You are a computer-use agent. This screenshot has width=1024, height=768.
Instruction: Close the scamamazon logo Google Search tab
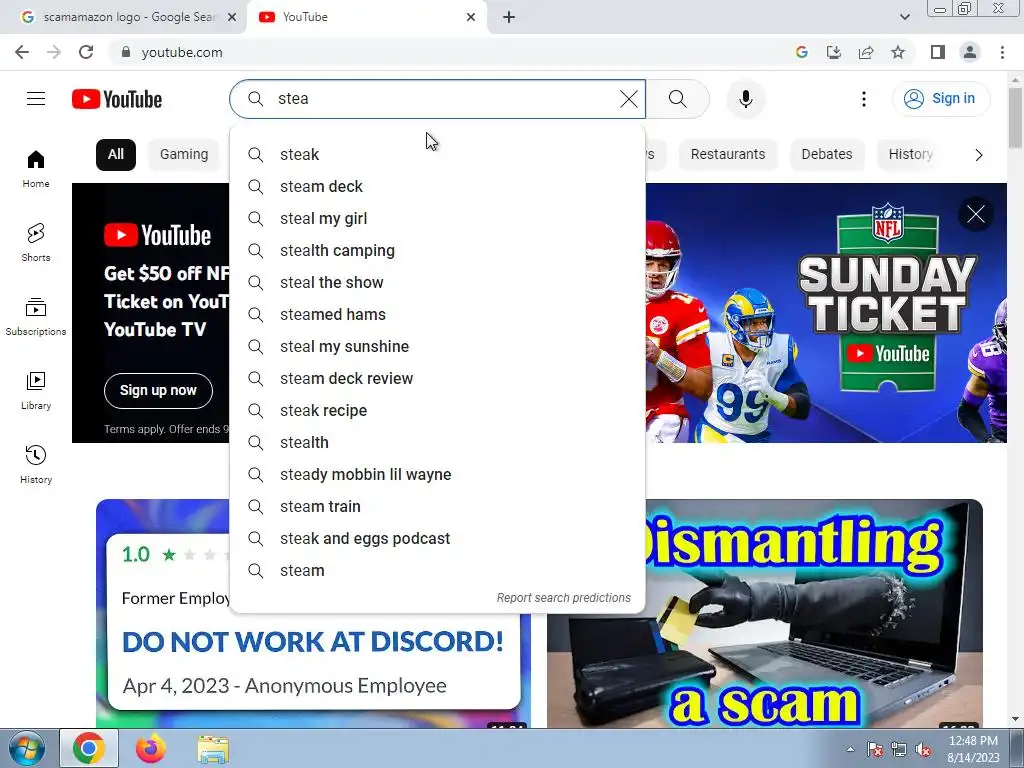click(x=232, y=17)
